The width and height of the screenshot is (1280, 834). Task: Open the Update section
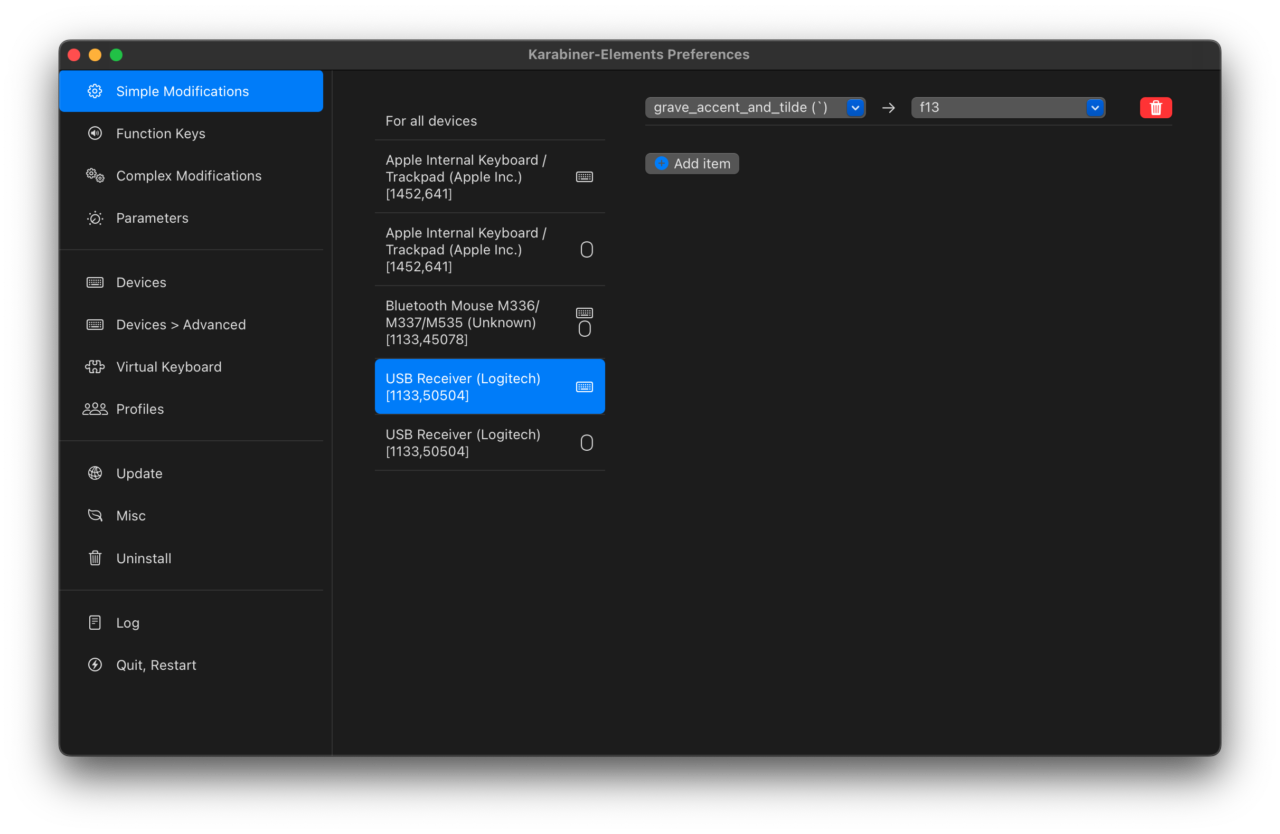tap(192, 473)
